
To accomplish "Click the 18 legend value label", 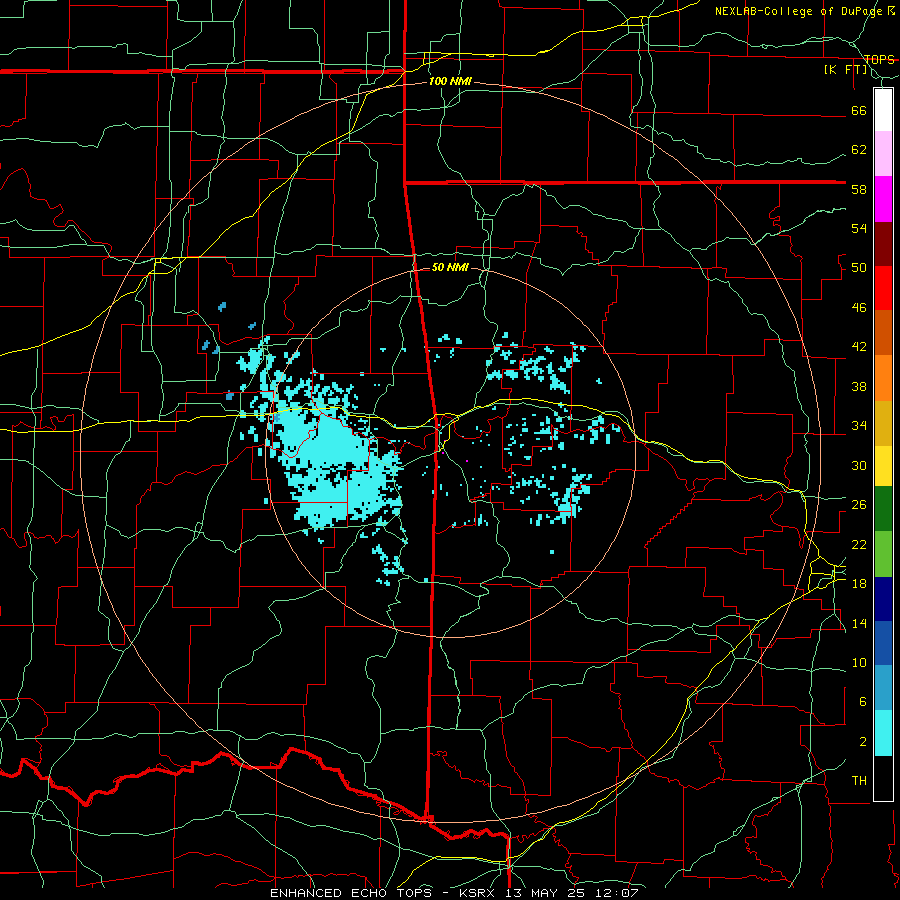I will (859, 584).
